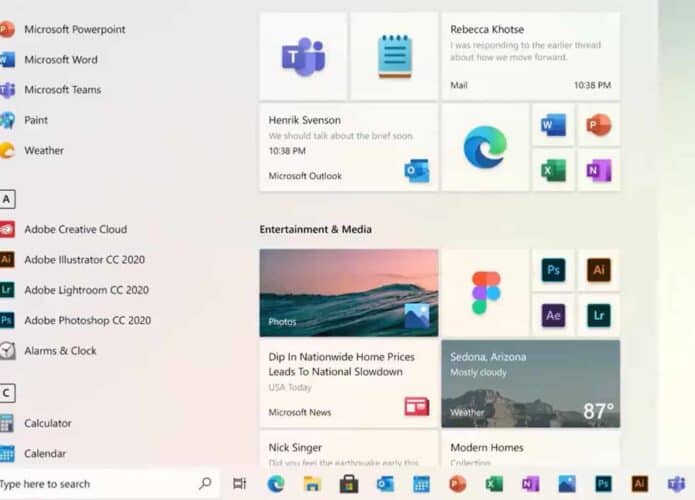695x500 pixels.
Task: Open PowerPoint from the taskbar
Action: click(x=457, y=484)
